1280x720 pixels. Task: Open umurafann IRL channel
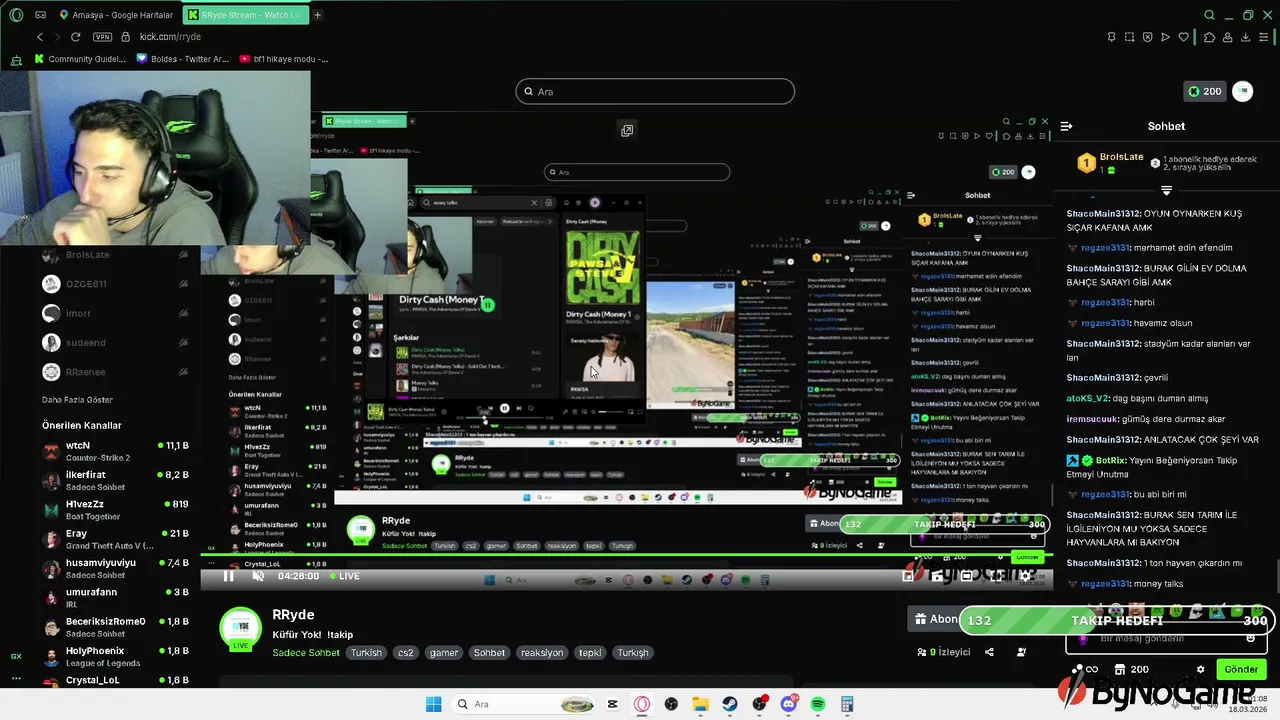115,598
